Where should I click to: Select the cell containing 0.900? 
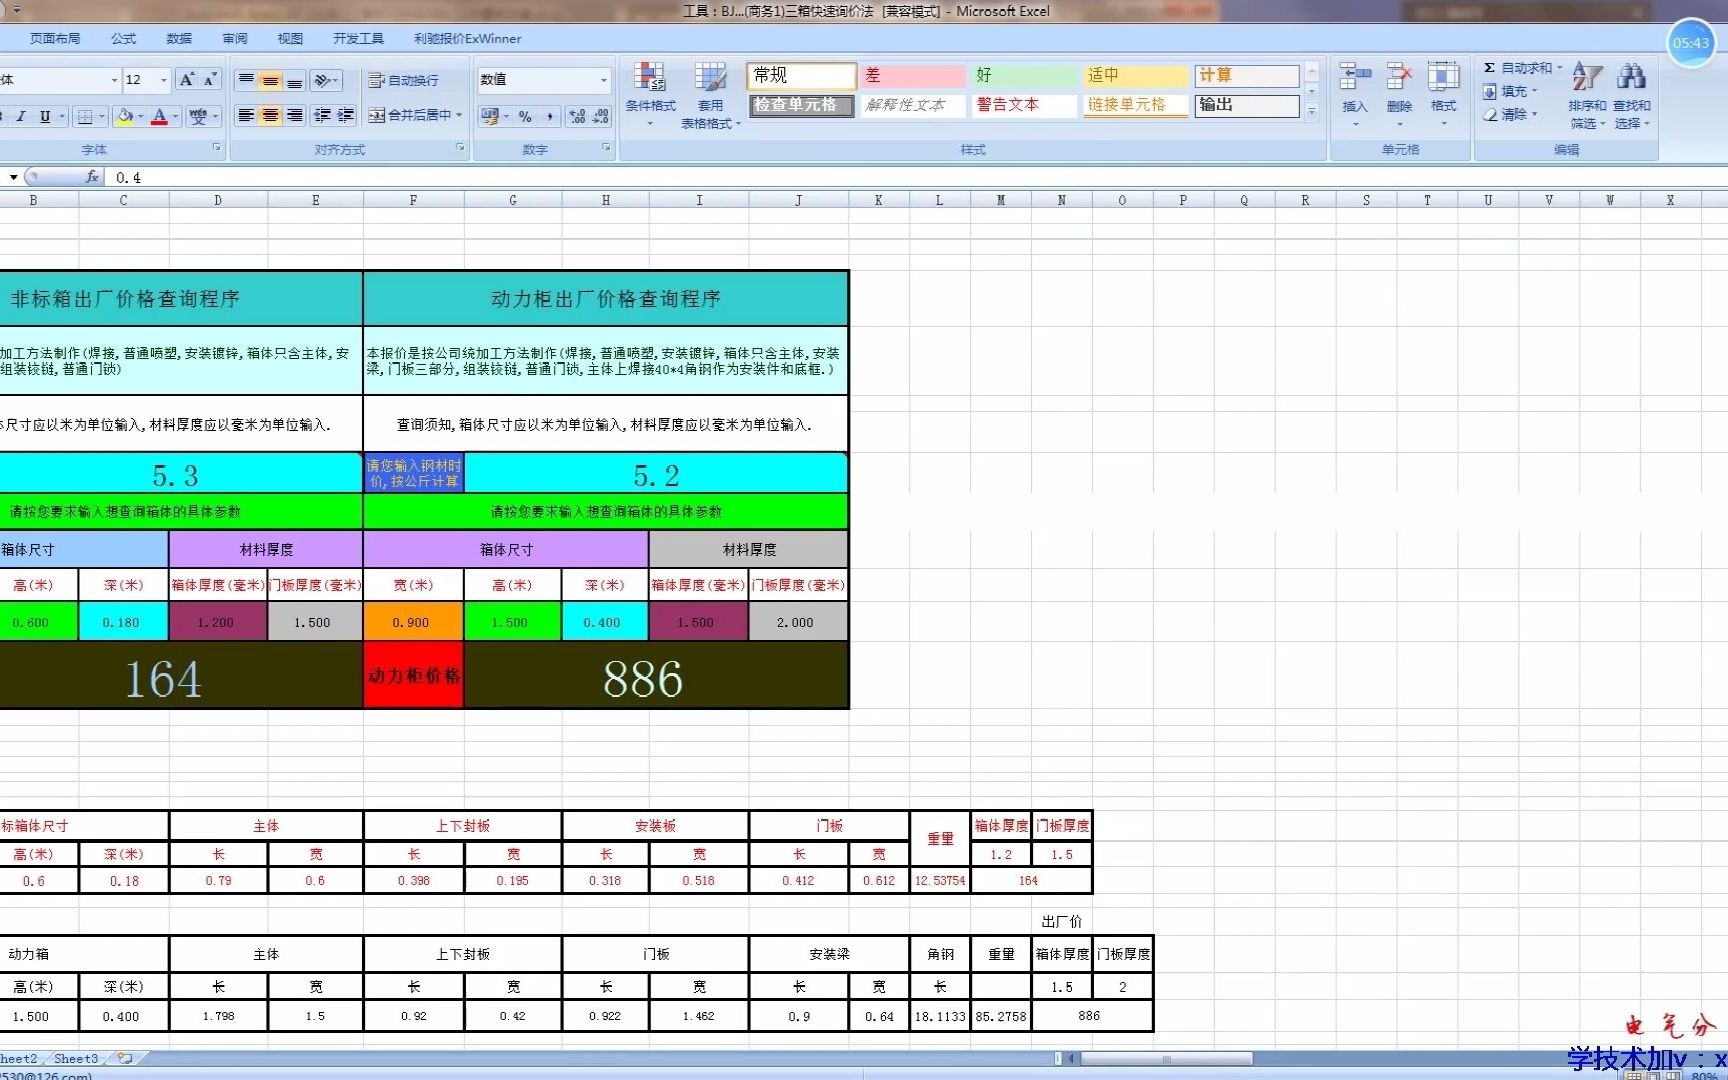[413, 622]
